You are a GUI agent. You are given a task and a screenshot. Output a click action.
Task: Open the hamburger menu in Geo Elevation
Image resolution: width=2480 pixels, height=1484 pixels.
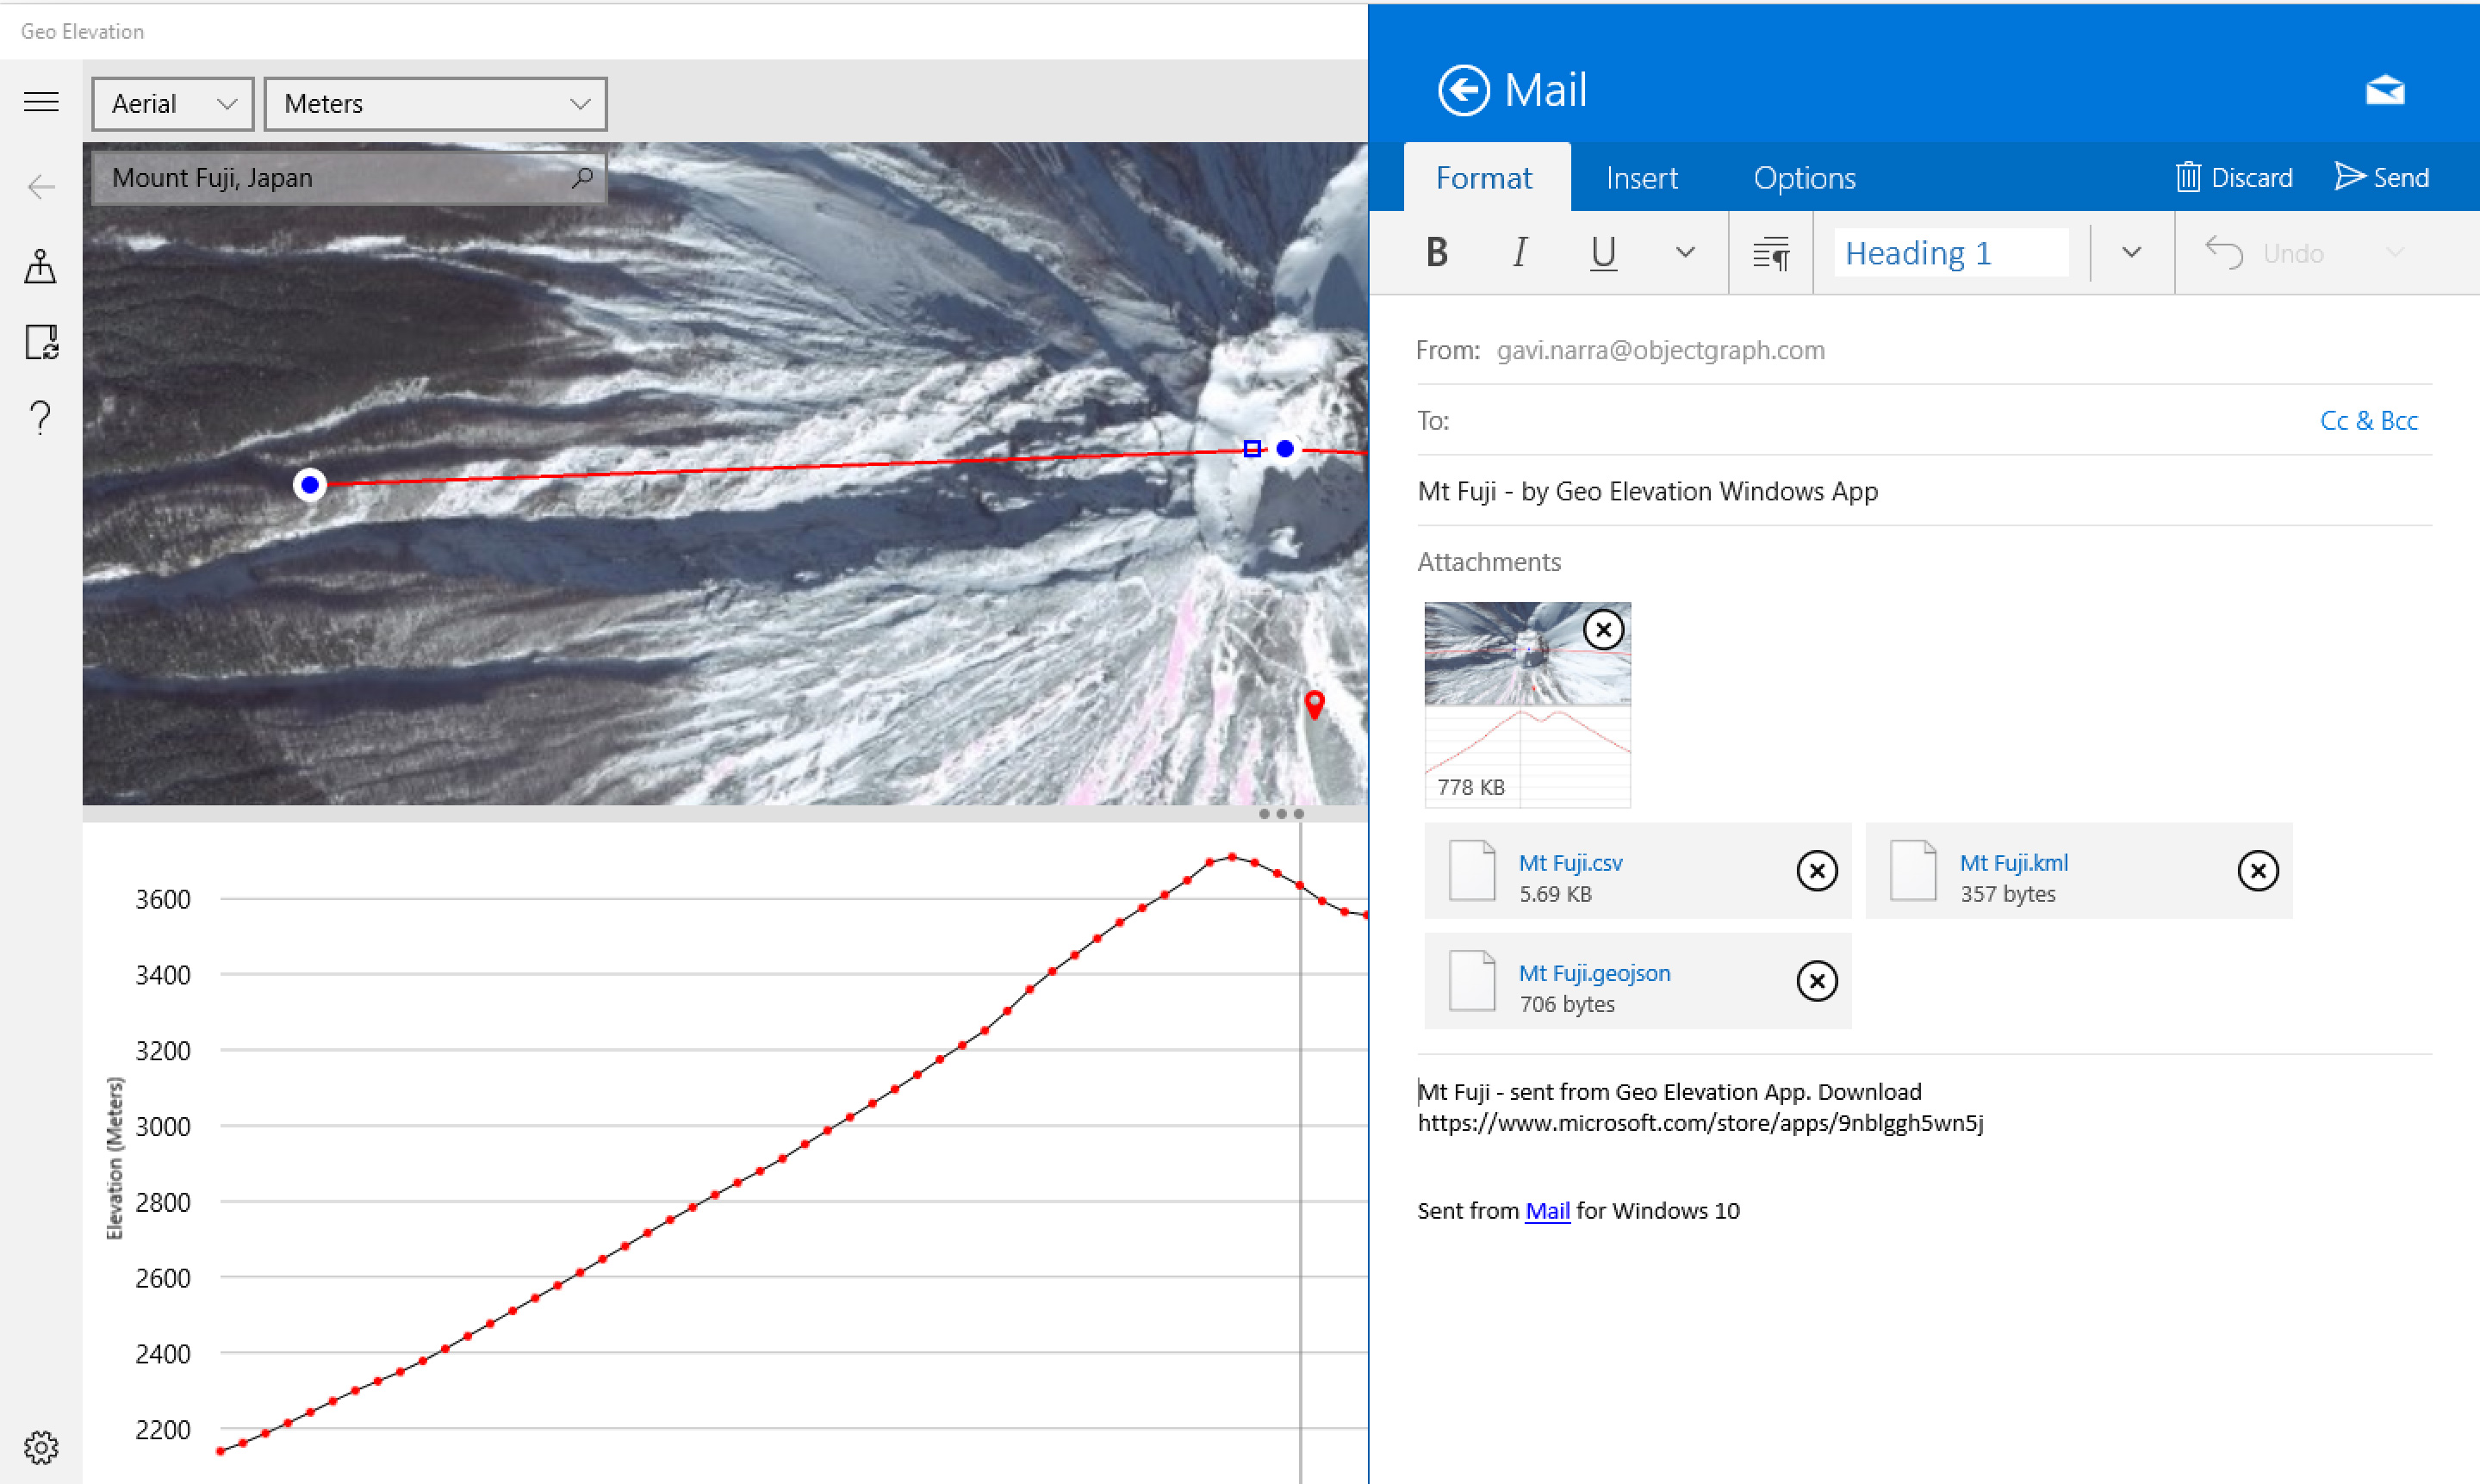pos(41,102)
